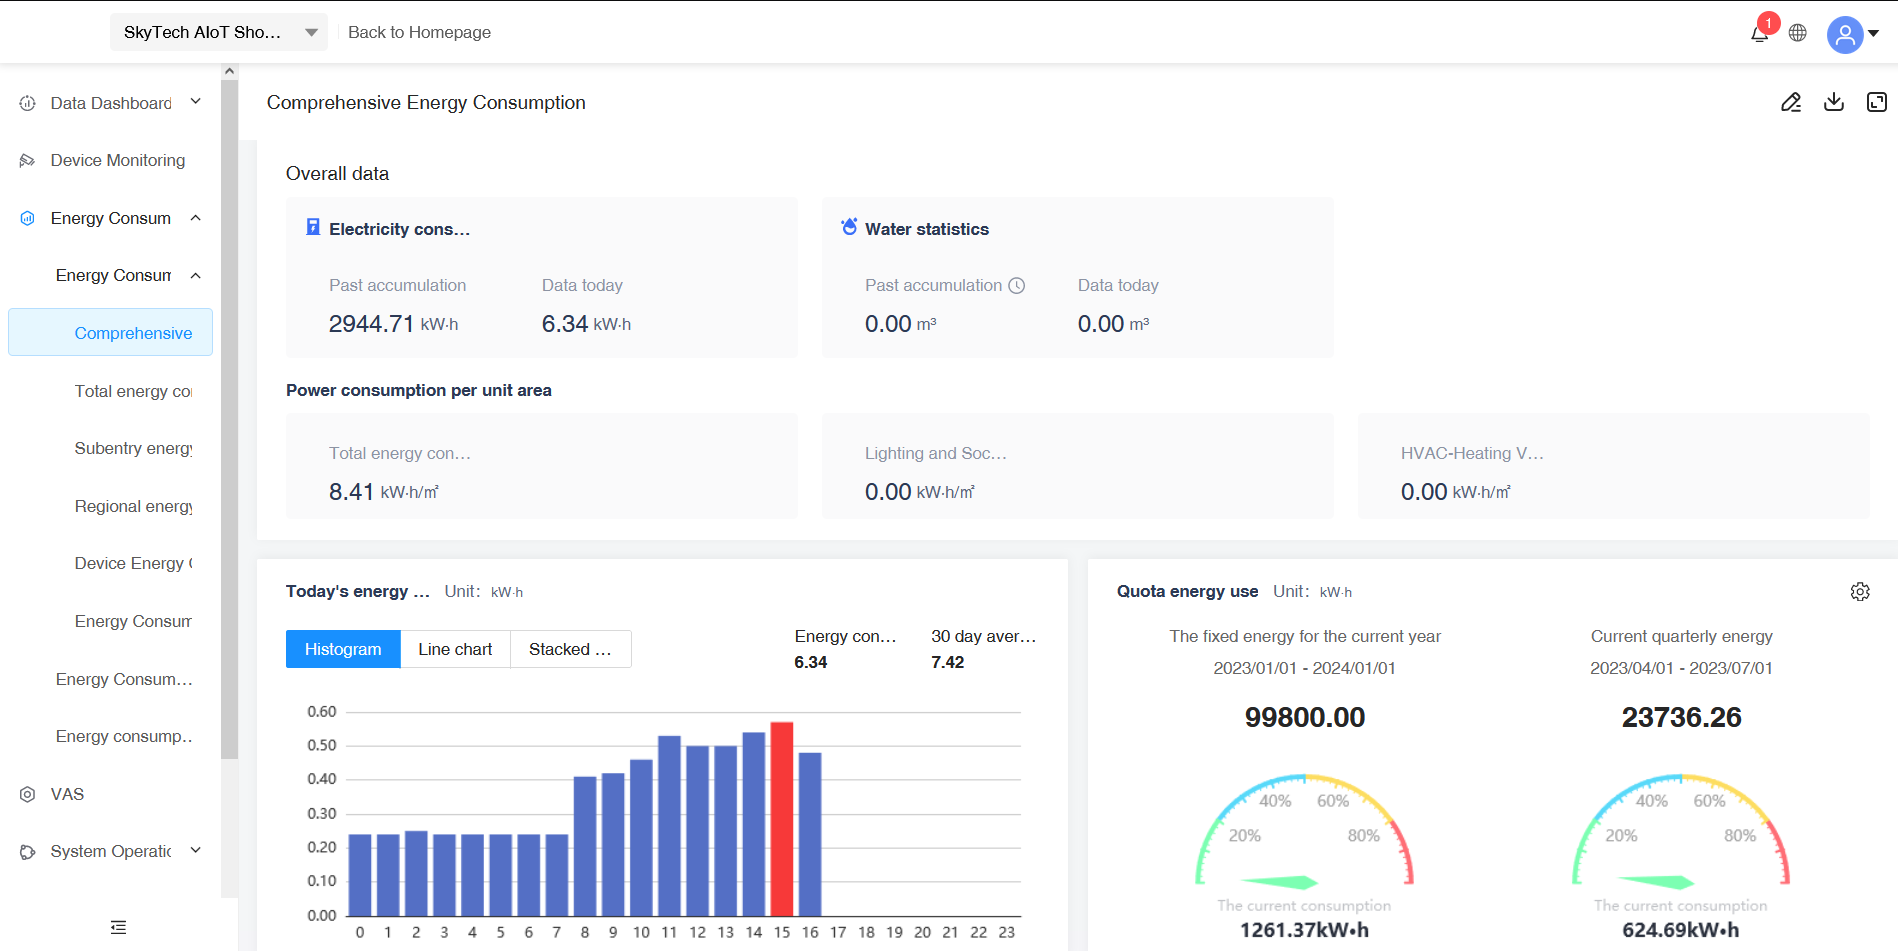Click the 624.69kW•h current consumption
1898x951 pixels.
[x=1680, y=930]
